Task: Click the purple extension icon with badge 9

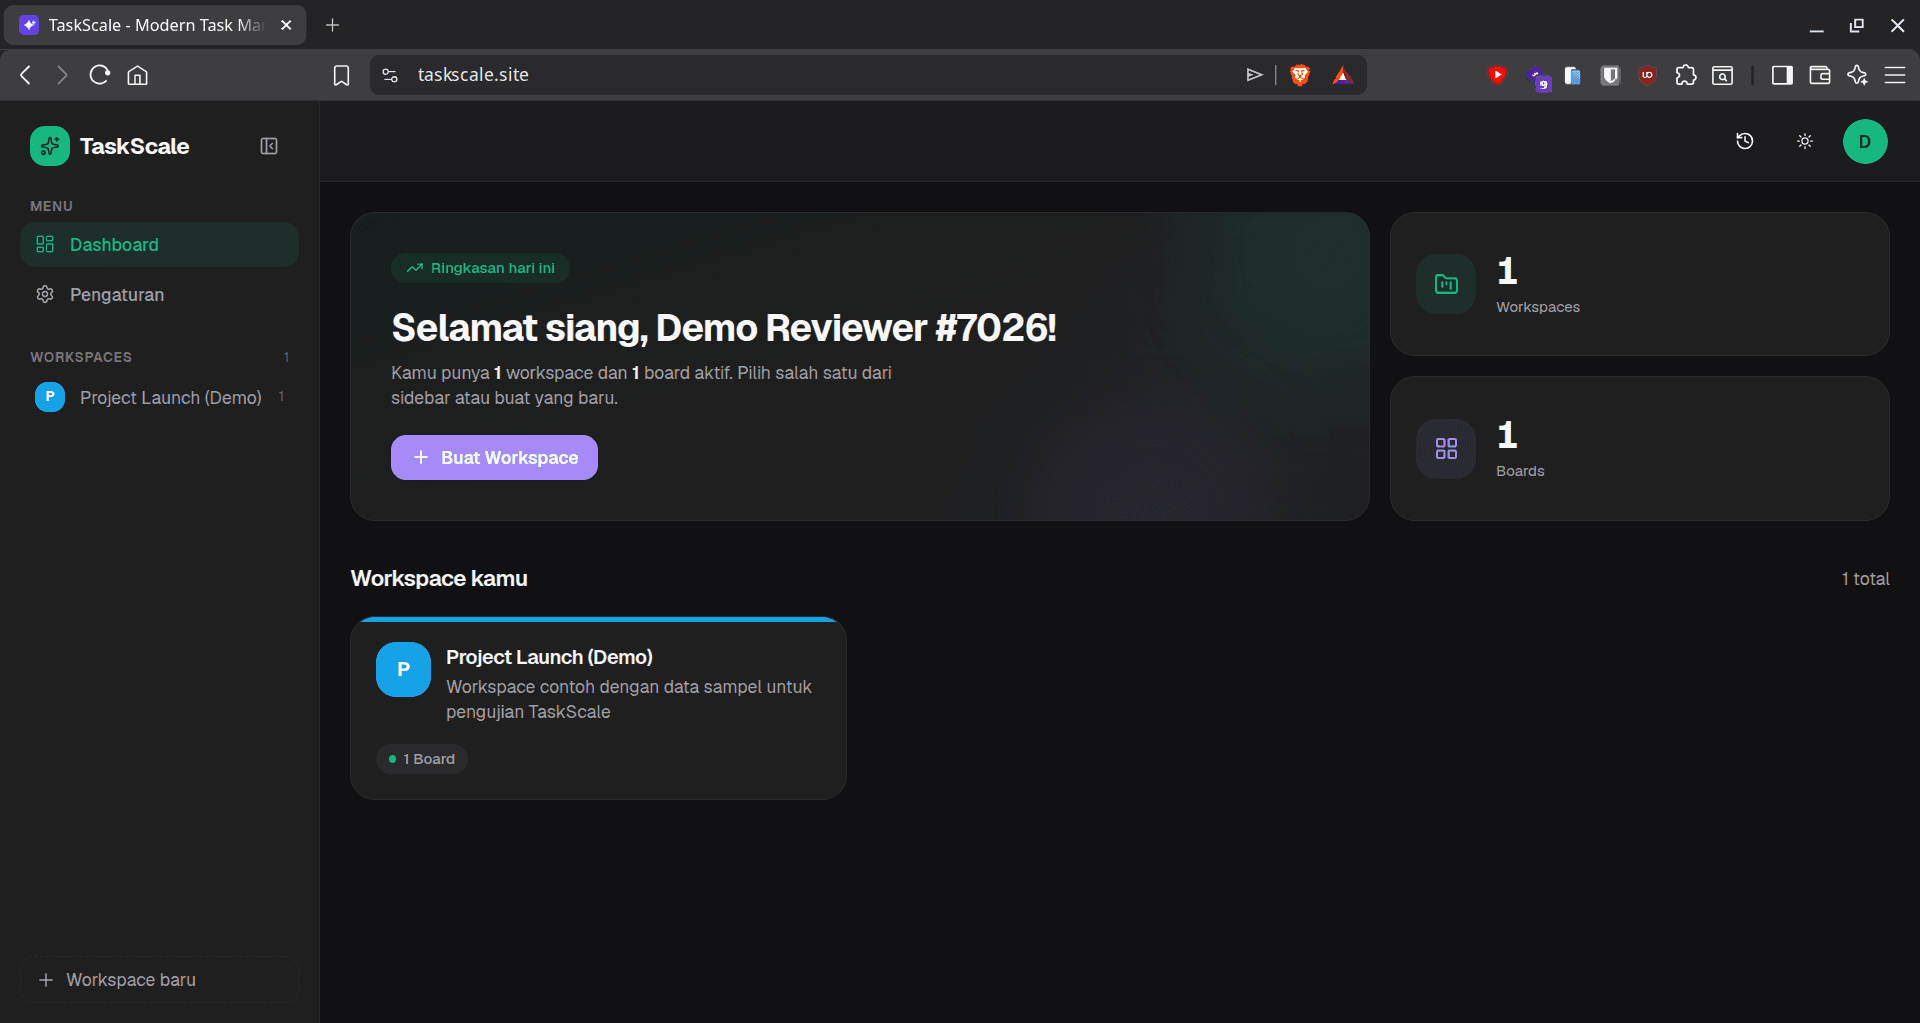Action: click(x=1537, y=77)
